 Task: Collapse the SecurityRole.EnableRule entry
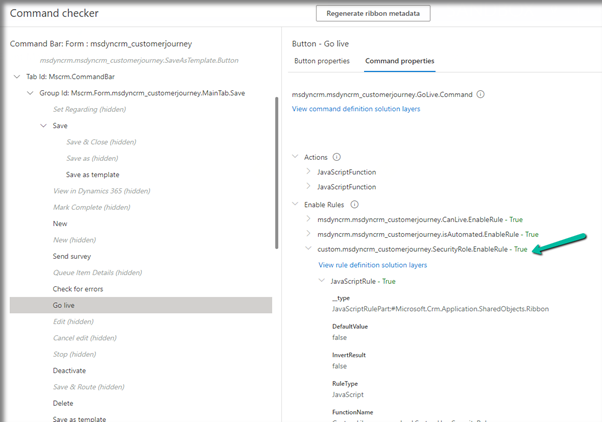point(308,249)
